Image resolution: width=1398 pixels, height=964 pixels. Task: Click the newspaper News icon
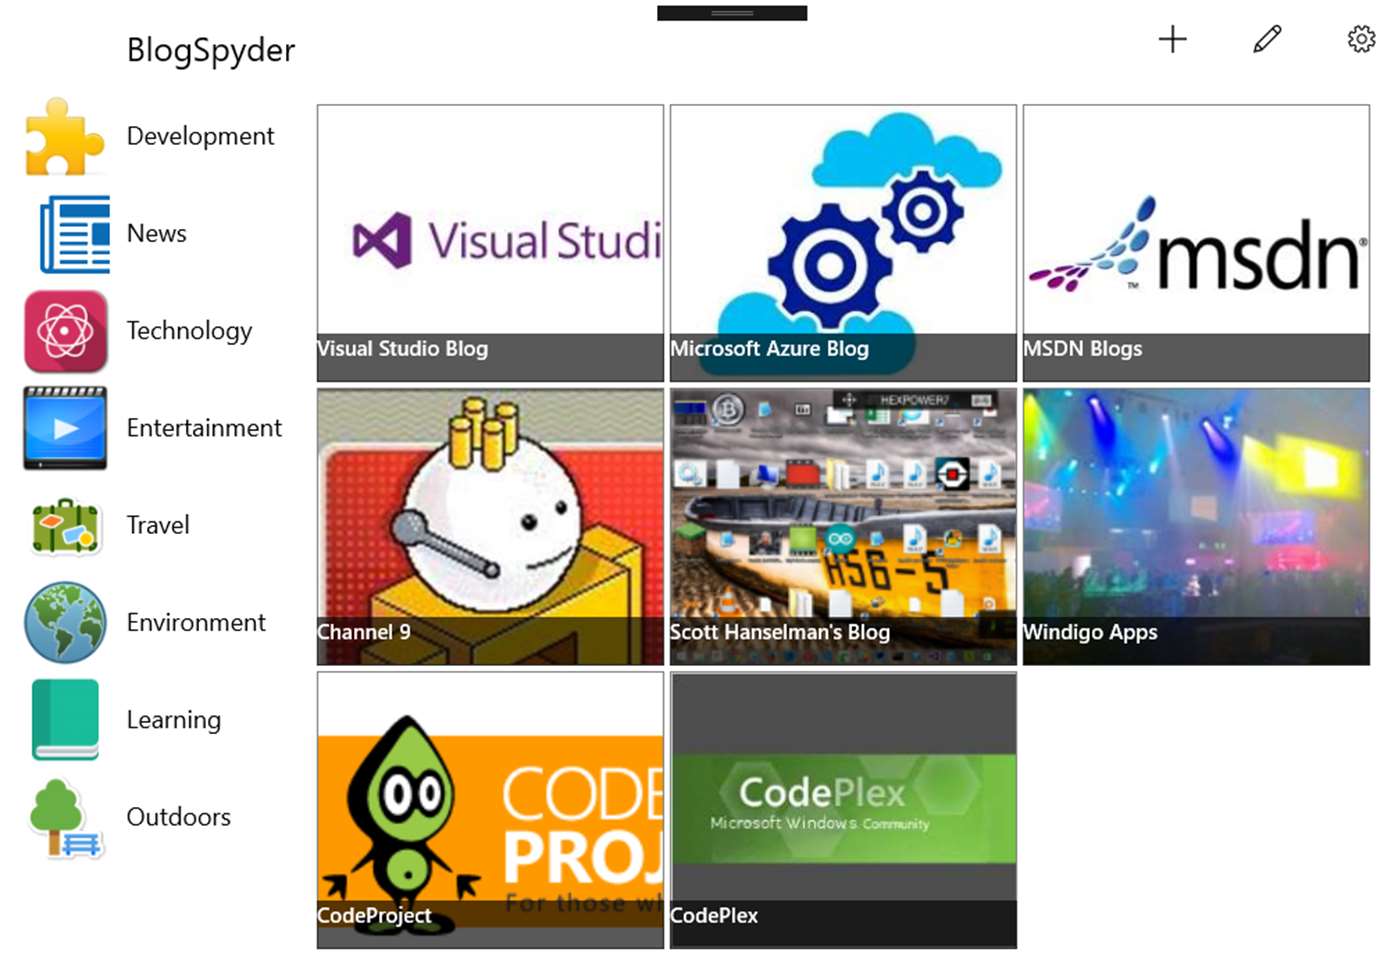click(74, 234)
